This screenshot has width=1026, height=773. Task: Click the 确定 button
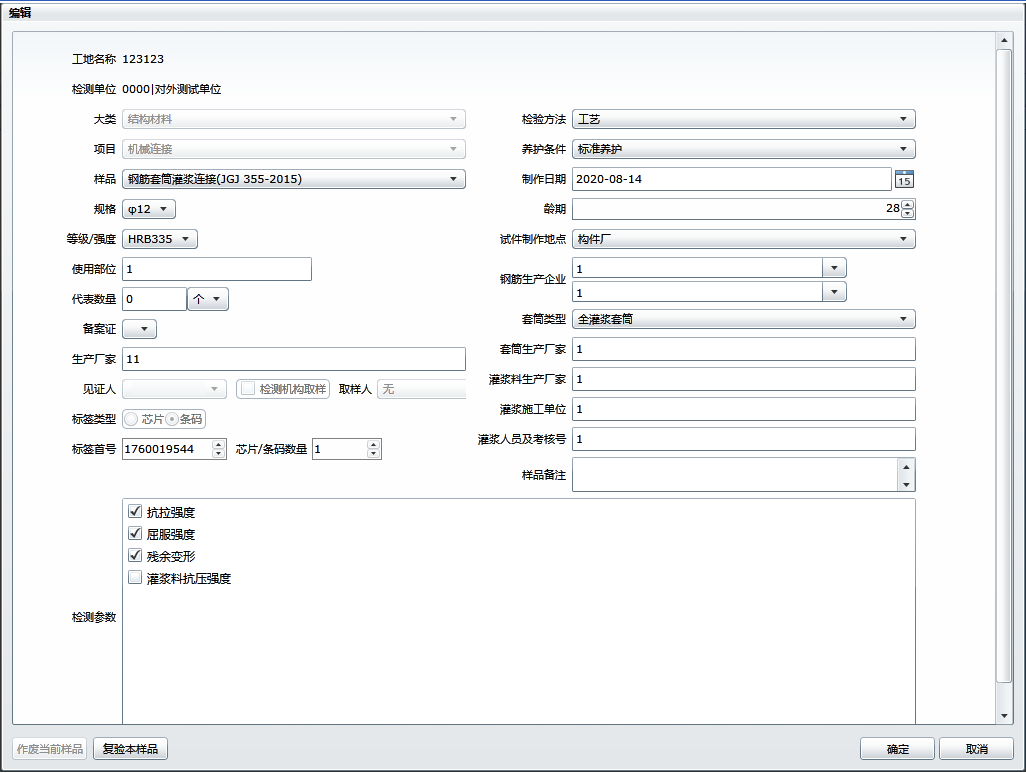click(x=897, y=749)
